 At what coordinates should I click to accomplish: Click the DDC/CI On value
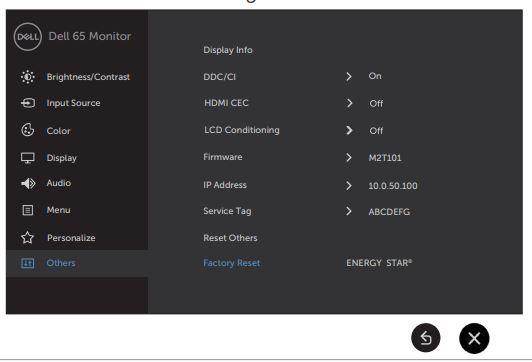point(375,76)
